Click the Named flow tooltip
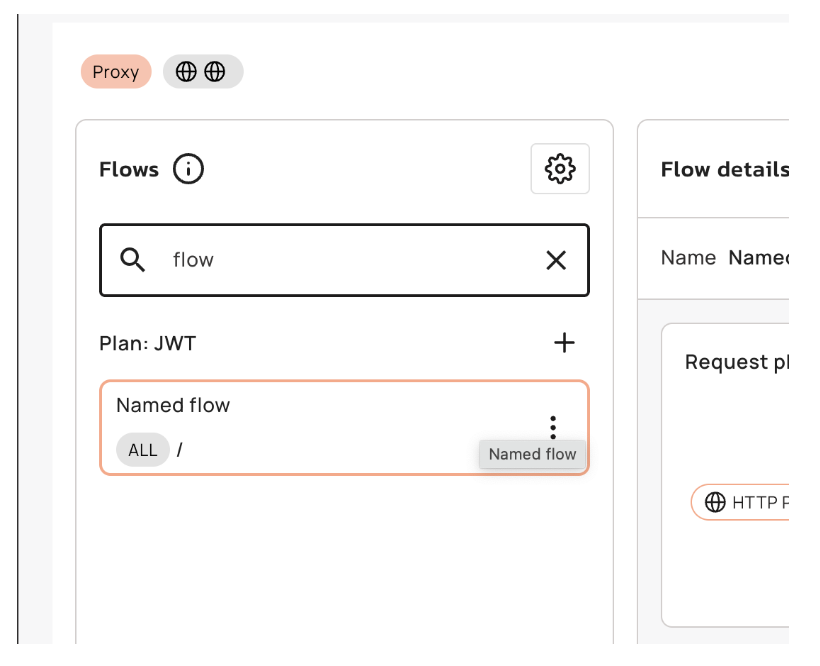This screenshot has width=820, height=666. [x=532, y=454]
